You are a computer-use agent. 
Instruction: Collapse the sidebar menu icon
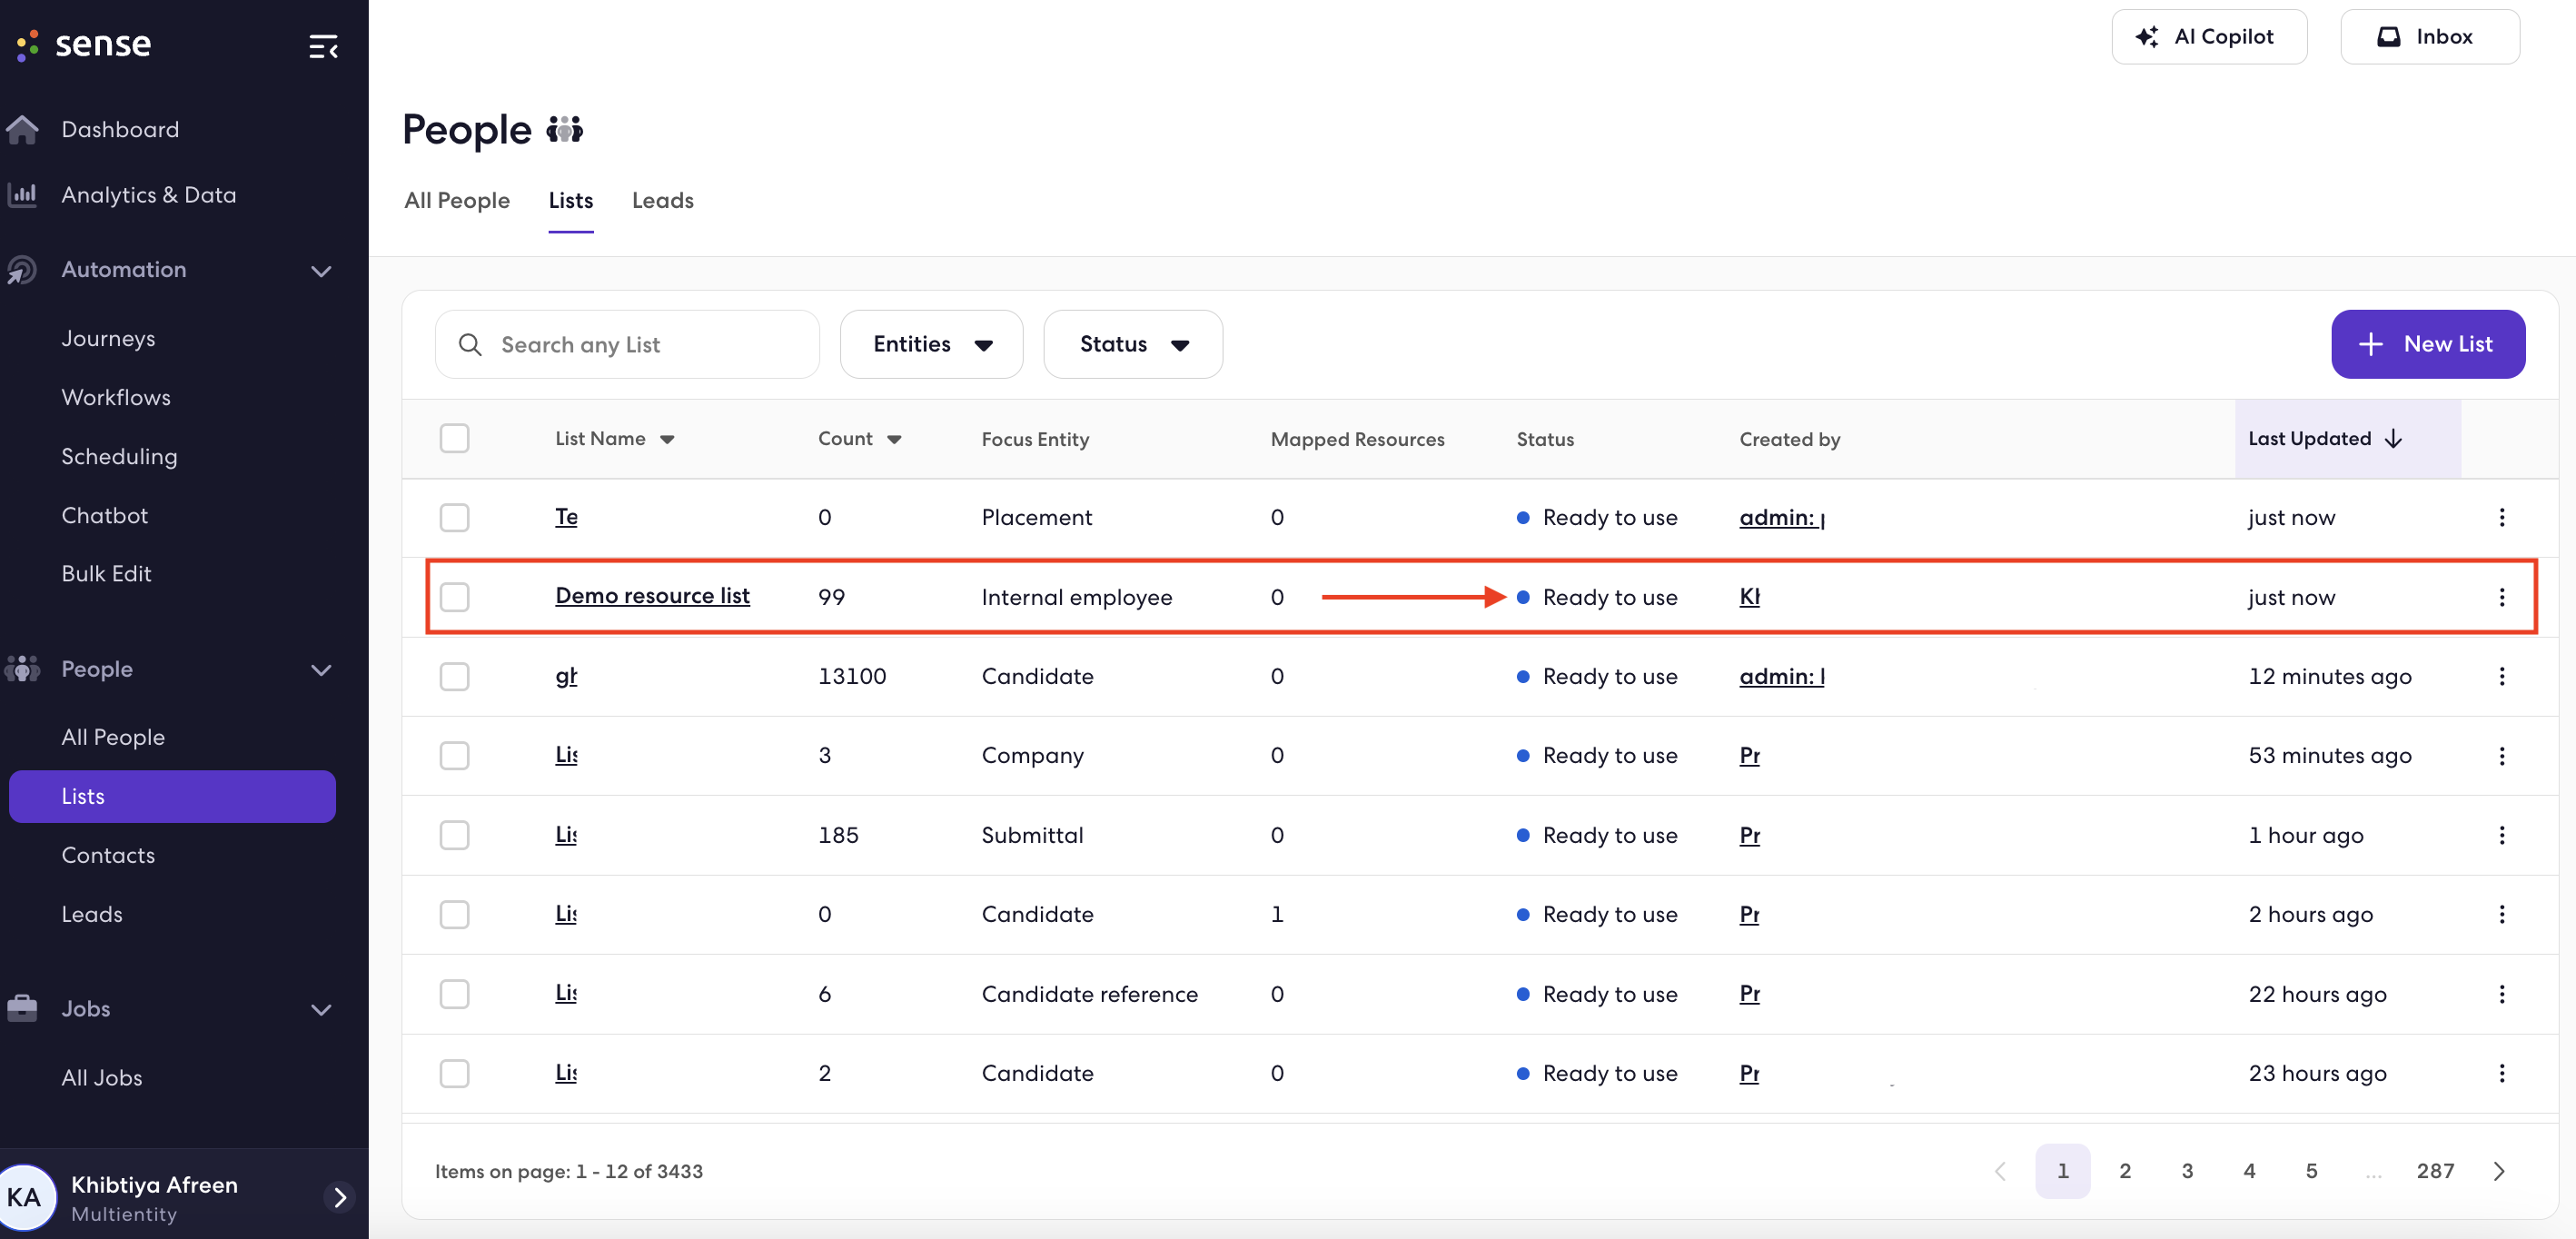pyautogui.click(x=323, y=47)
